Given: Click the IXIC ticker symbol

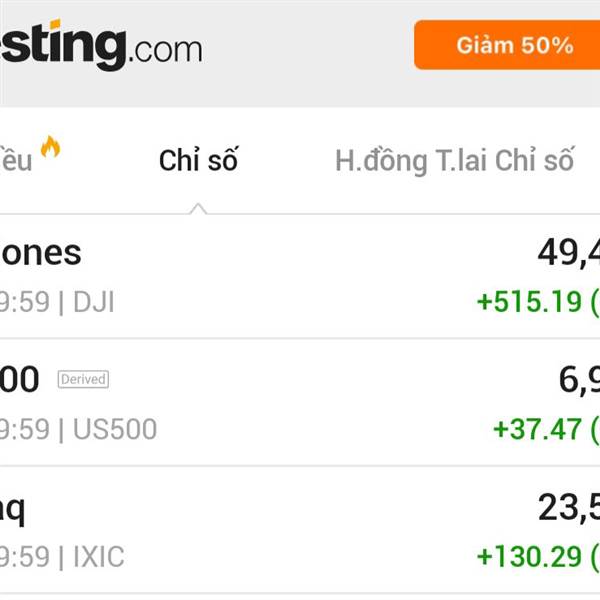Looking at the screenshot, I should pyautogui.click(x=99, y=556).
